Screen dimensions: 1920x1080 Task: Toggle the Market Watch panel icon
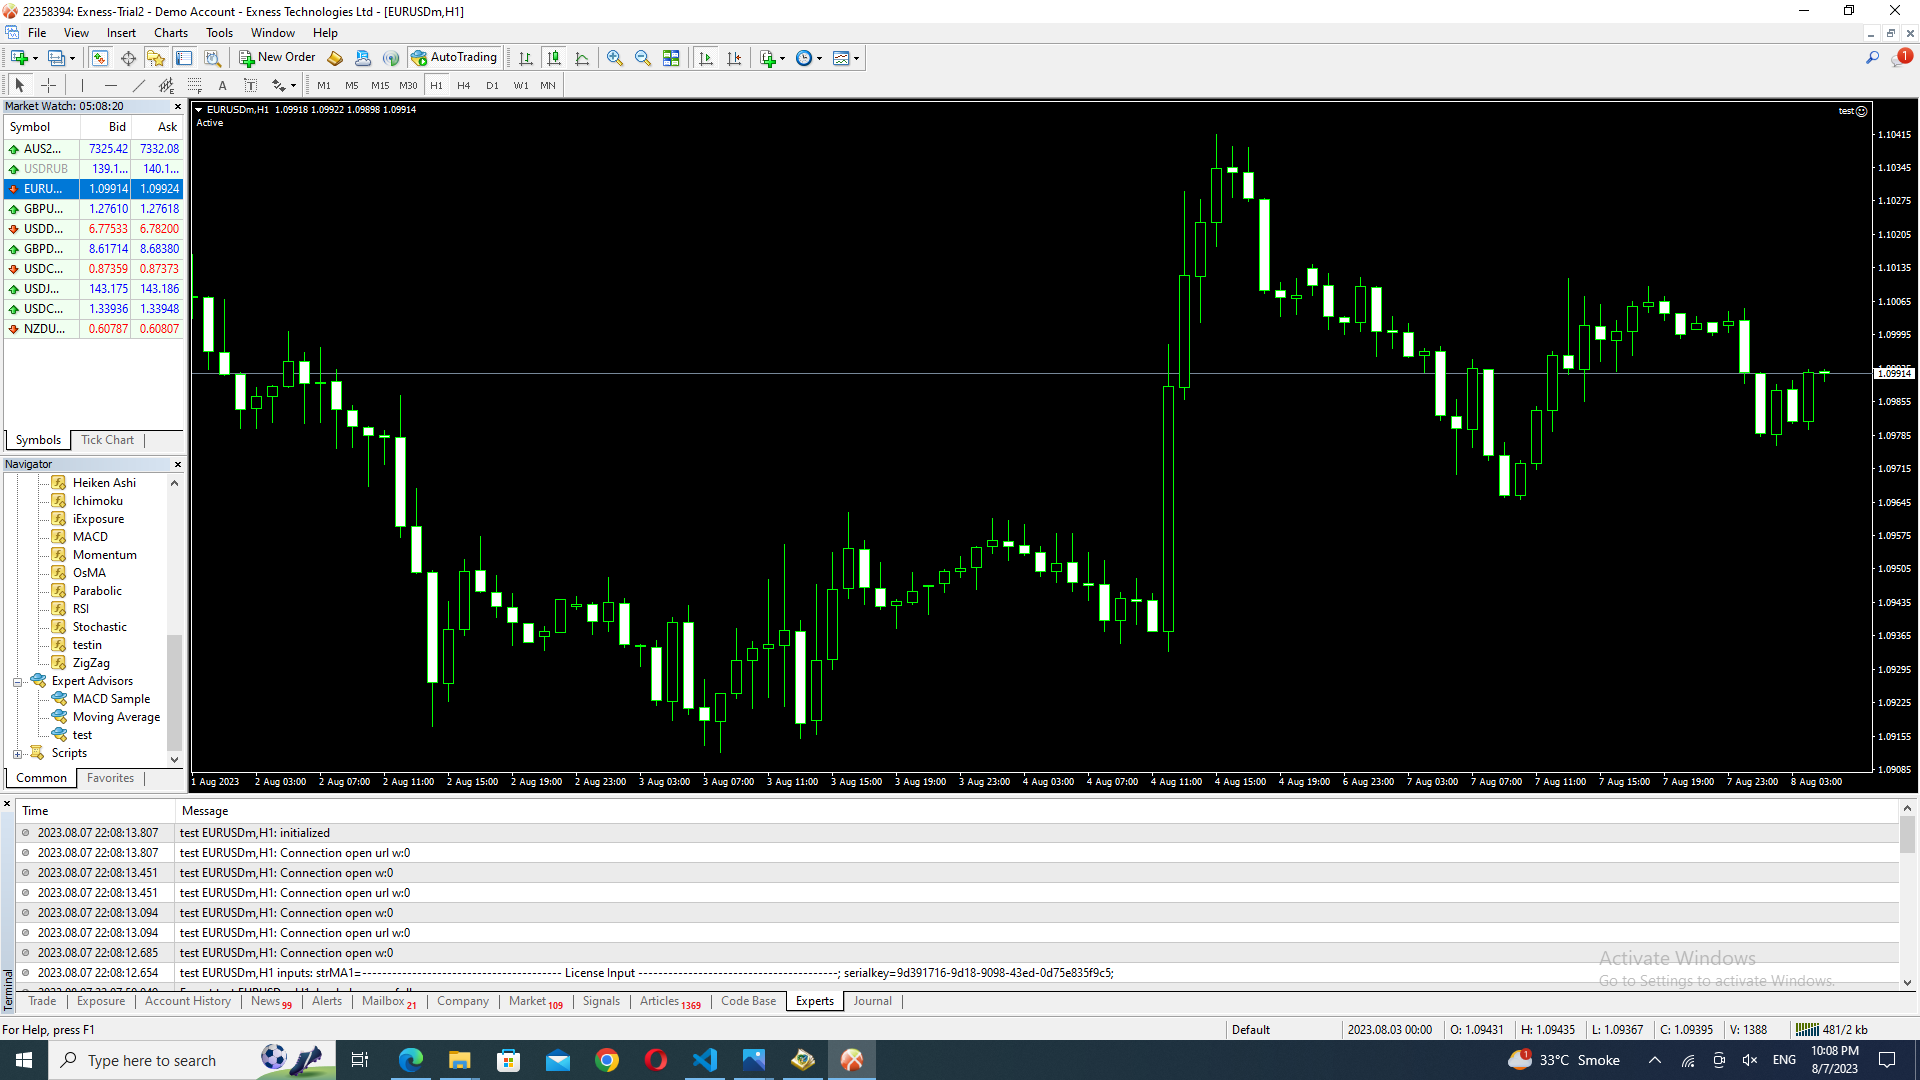pos(100,58)
